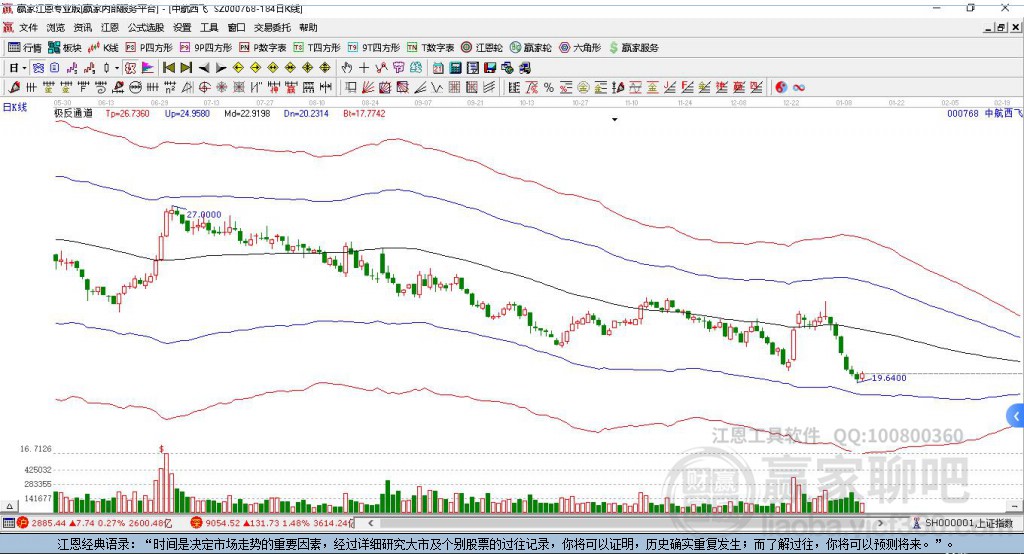1024x554 pixels.
Task: Open the 浏览 menu
Action: 56,27
